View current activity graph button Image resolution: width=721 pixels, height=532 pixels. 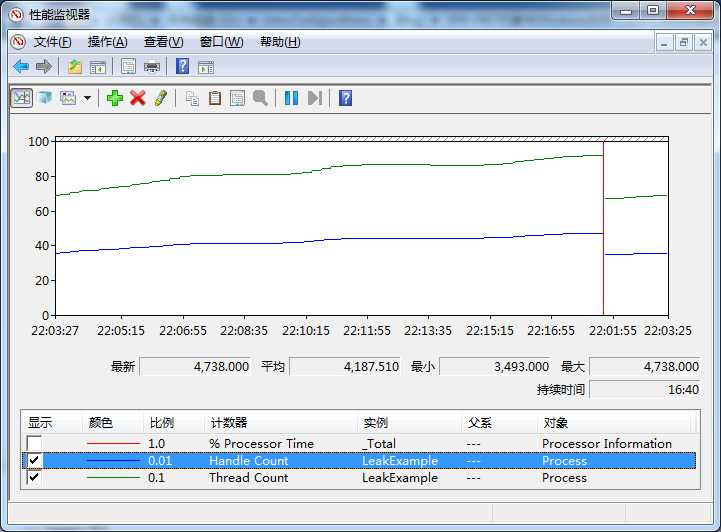coord(22,98)
